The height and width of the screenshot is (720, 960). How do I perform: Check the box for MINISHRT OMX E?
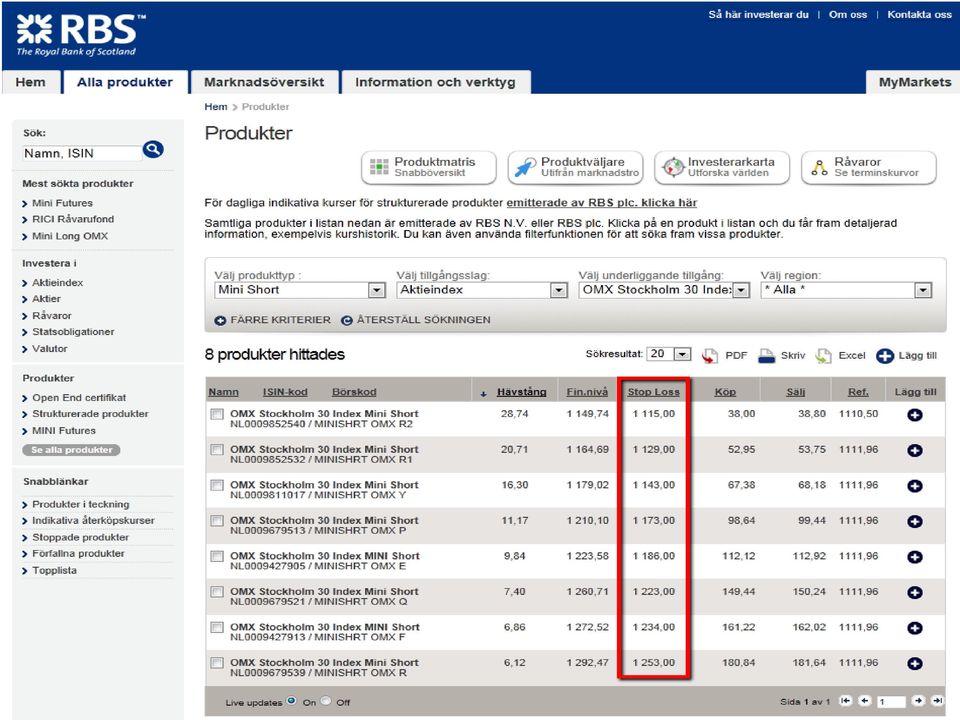coord(217,557)
